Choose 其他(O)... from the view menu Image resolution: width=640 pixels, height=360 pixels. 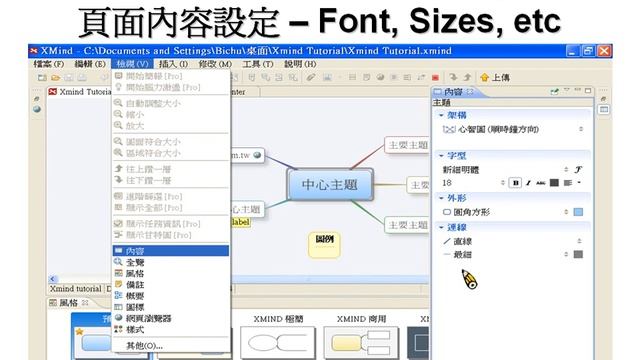coord(171,345)
